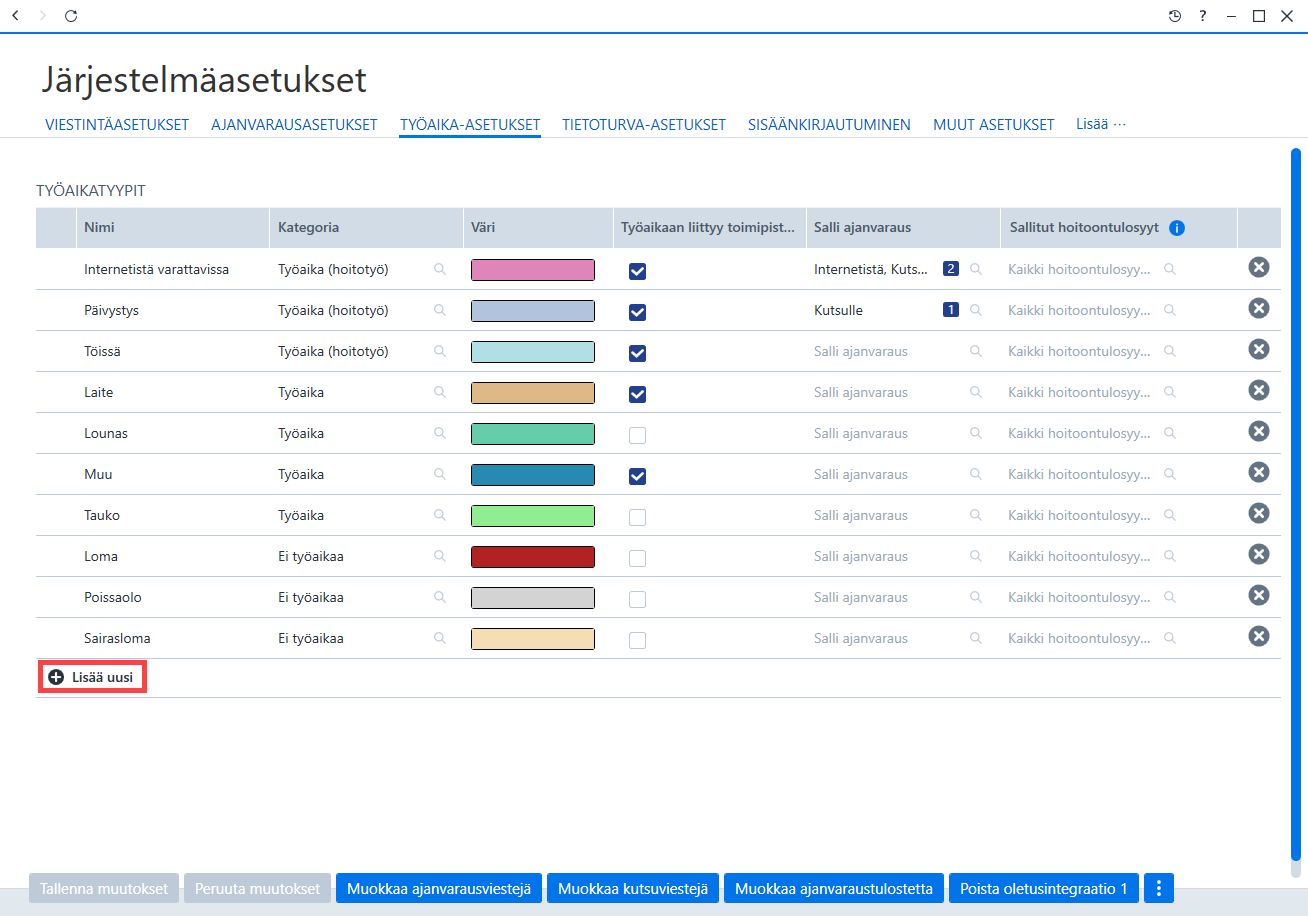Remove the Muu row
The height and width of the screenshot is (916, 1308).
1259,472
